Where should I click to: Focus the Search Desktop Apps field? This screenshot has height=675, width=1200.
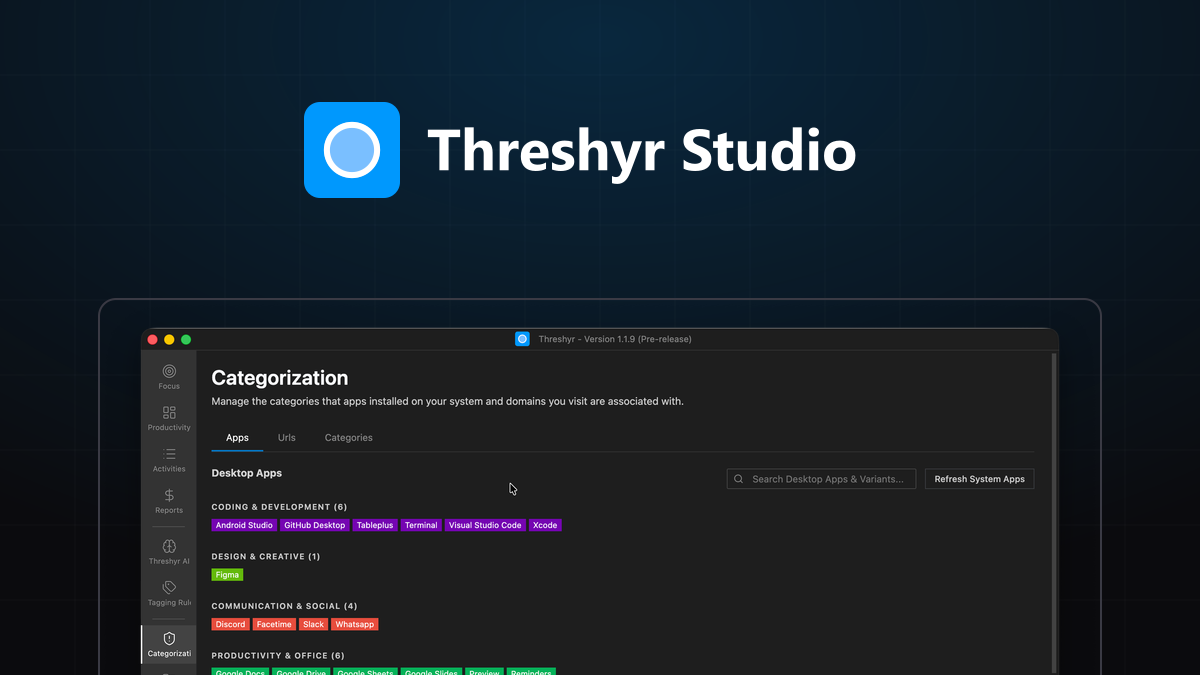[821, 479]
